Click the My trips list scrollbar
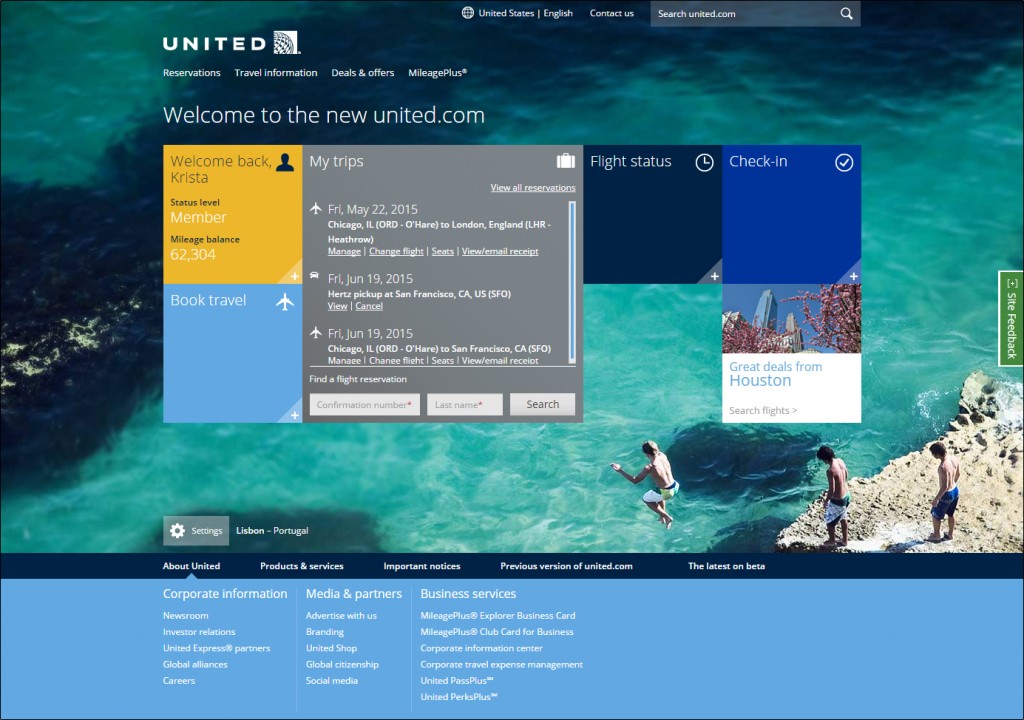This screenshot has height=720, width=1024. (572, 281)
